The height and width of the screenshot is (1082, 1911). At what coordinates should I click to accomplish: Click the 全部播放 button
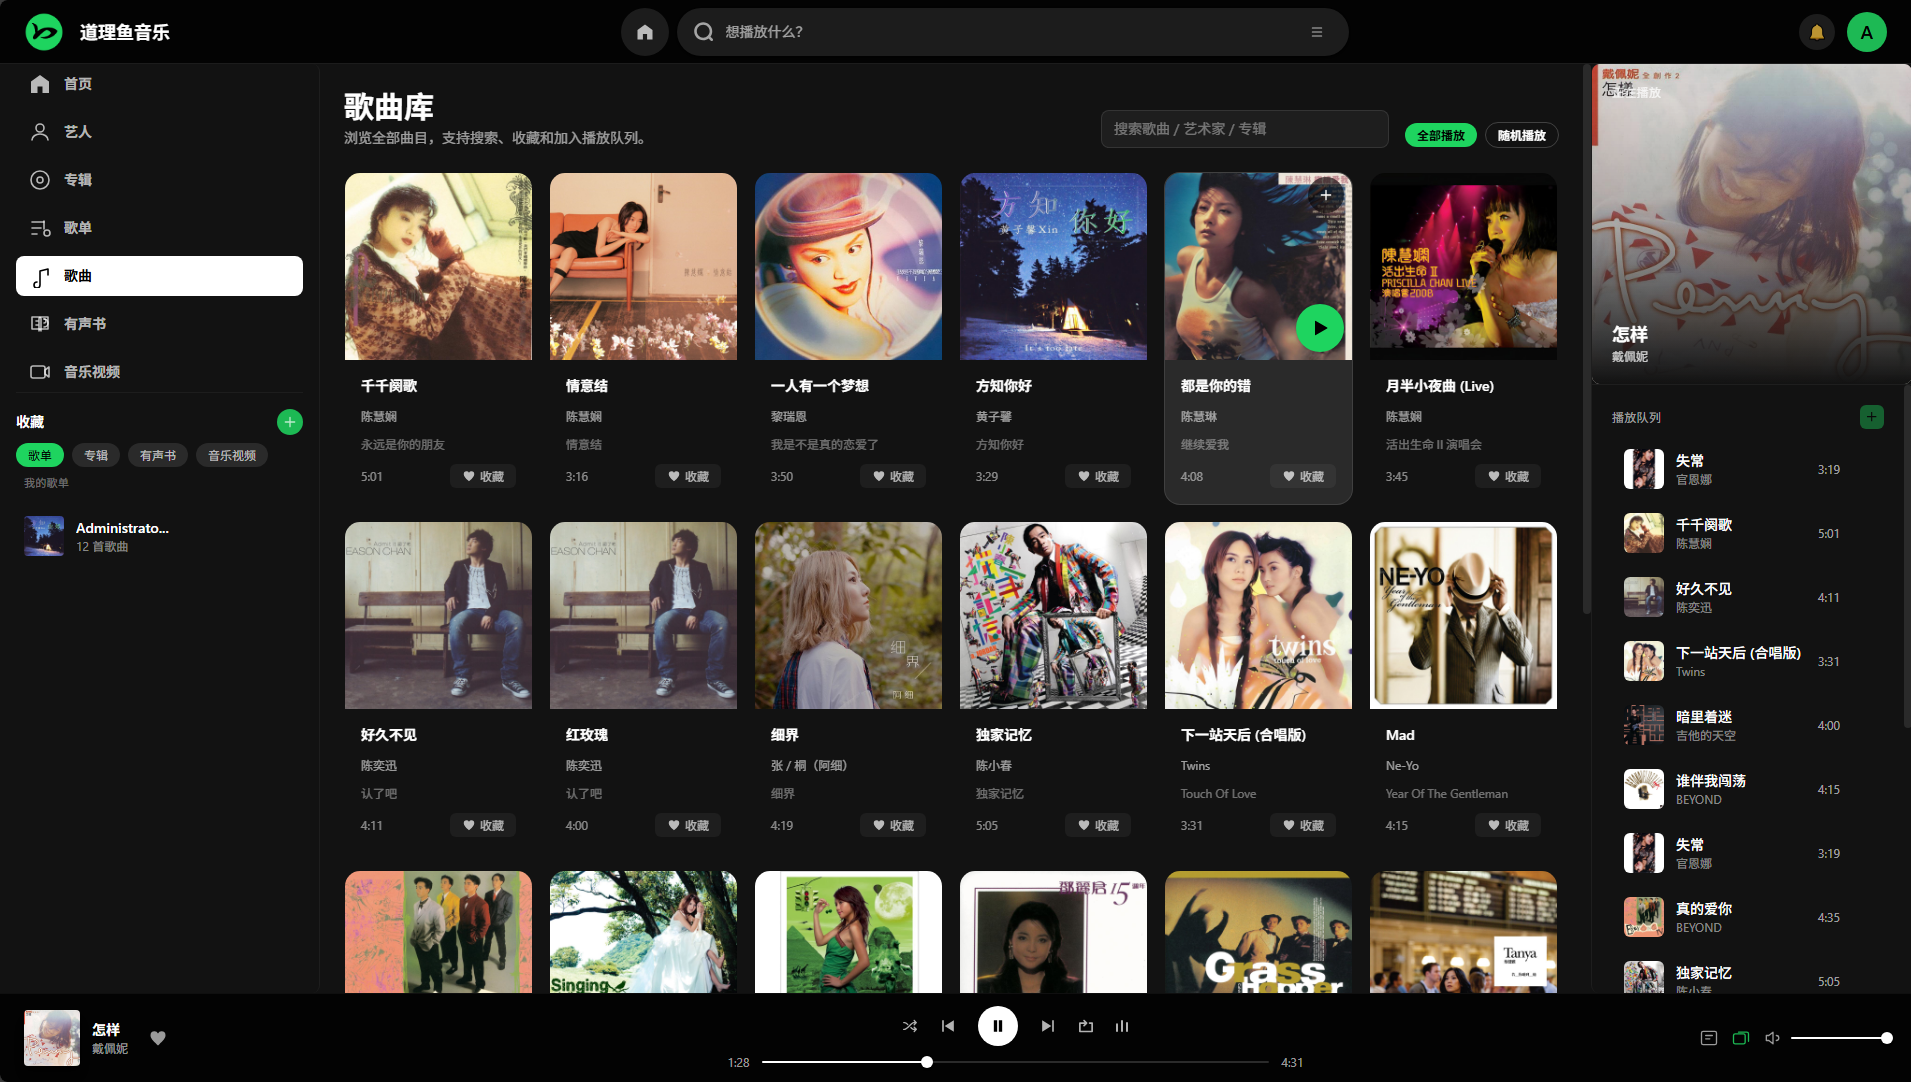point(1440,136)
